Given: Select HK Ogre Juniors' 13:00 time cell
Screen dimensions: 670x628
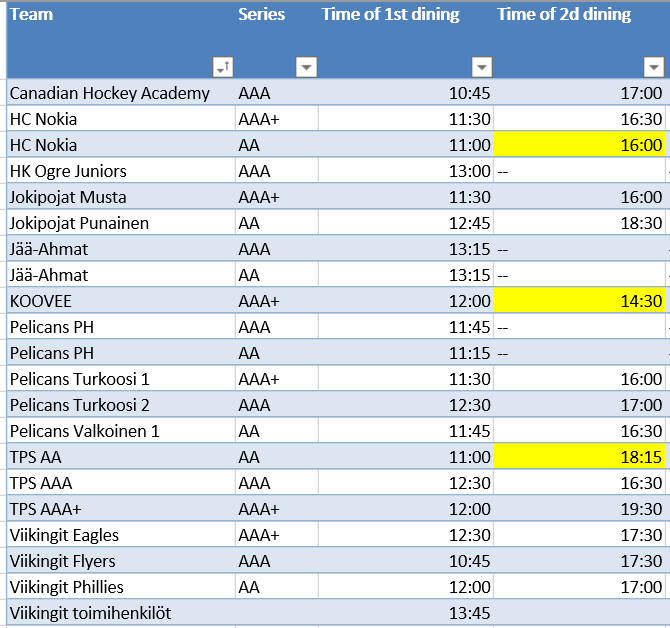Looking at the screenshot, I should 406,171.
